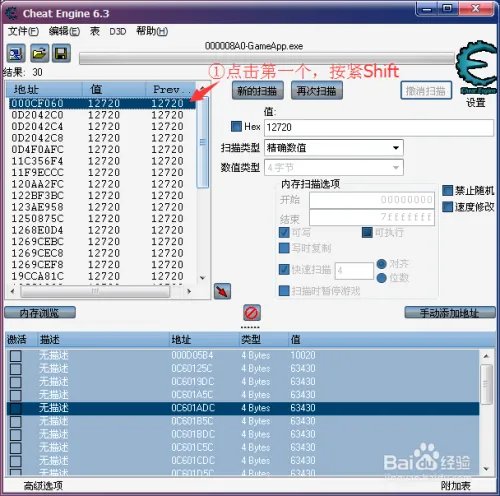Click results list scroll-down arrow

[x=203, y=278]
